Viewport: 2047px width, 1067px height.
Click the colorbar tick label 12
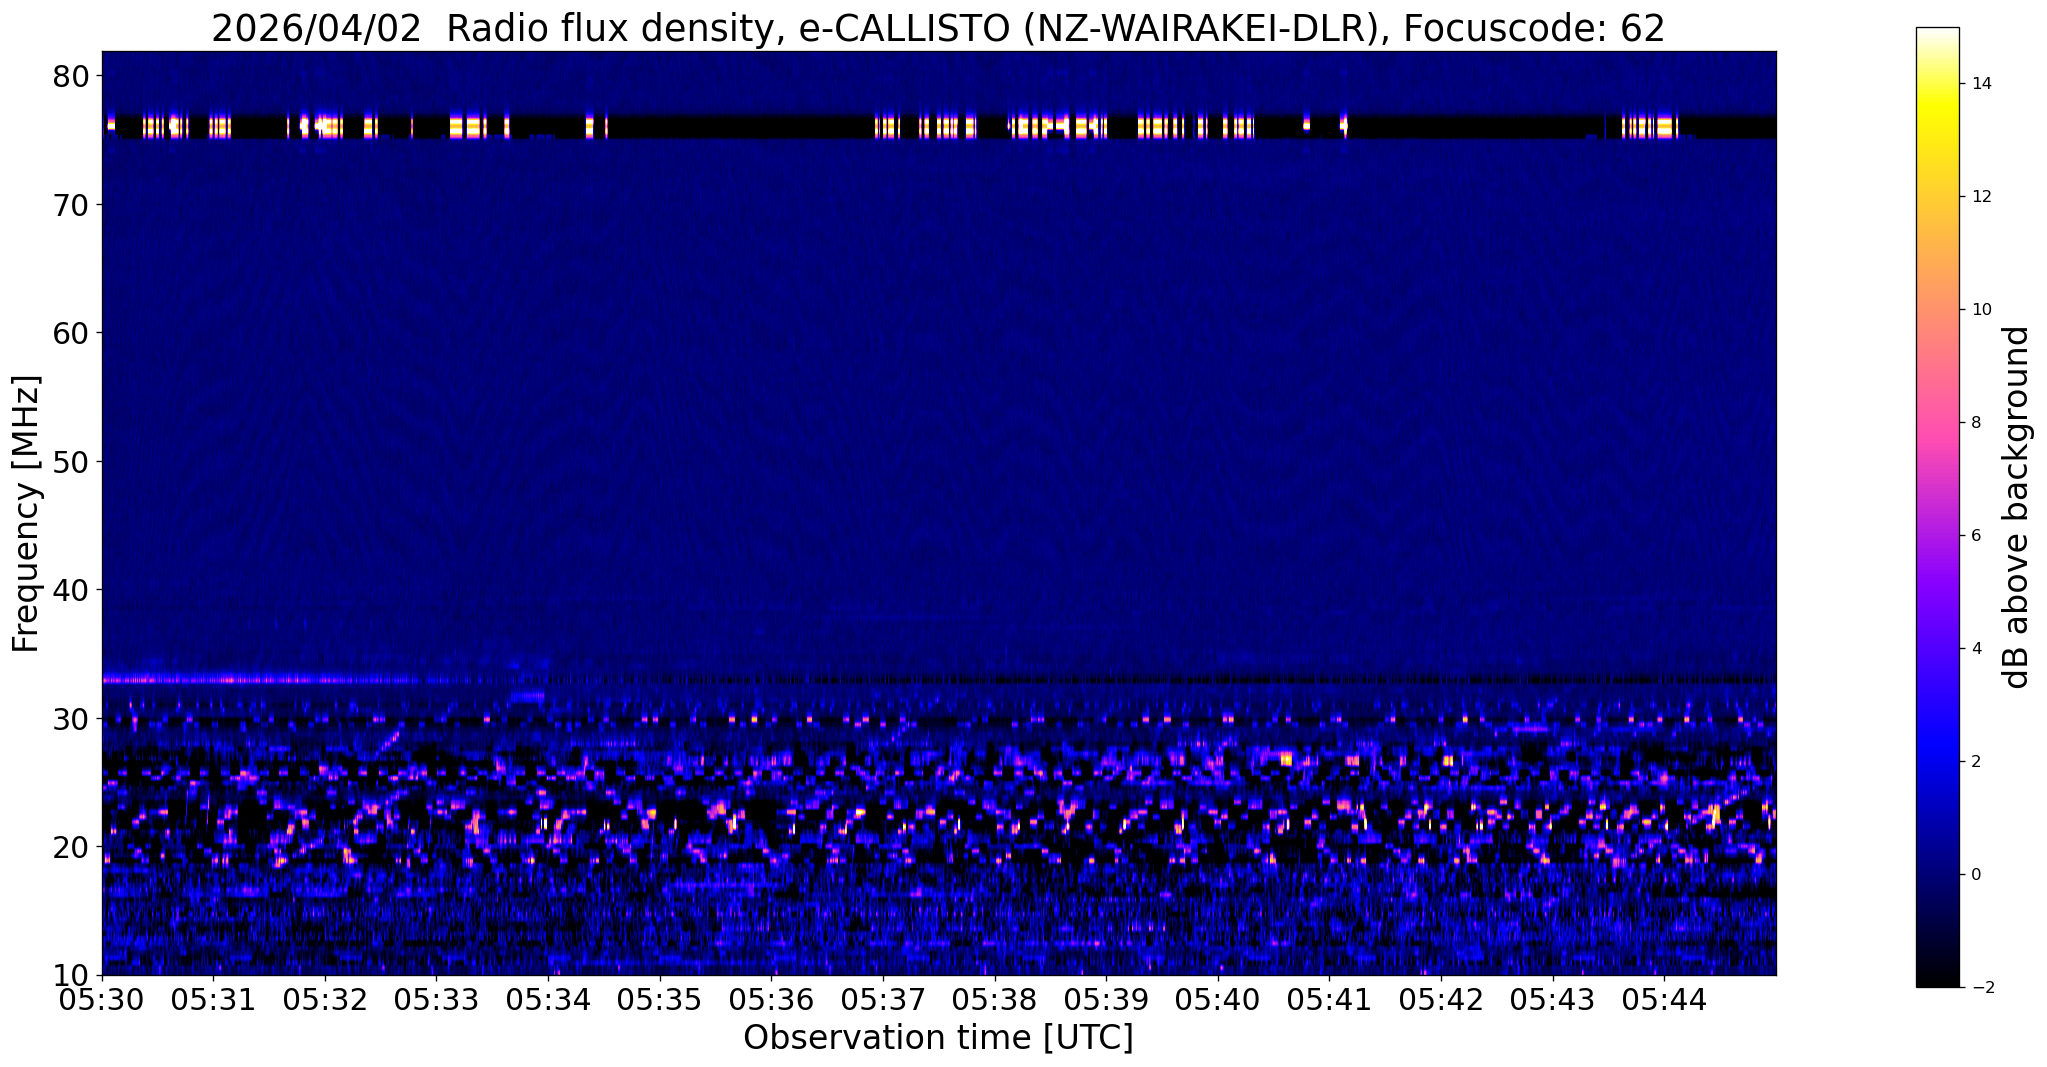click(x=1981, y=197)
